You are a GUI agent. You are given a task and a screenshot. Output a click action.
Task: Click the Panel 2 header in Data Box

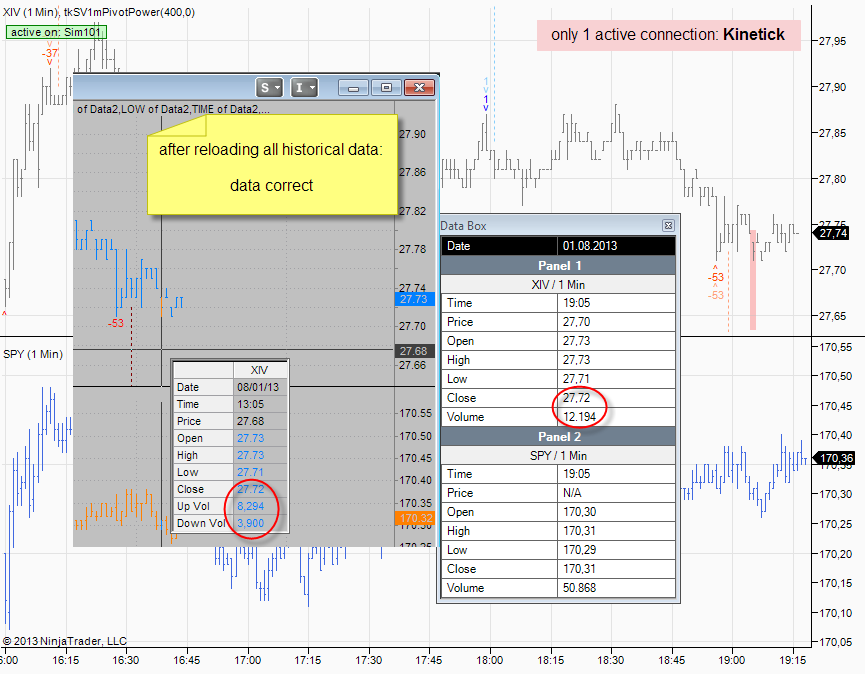[558, 436]
